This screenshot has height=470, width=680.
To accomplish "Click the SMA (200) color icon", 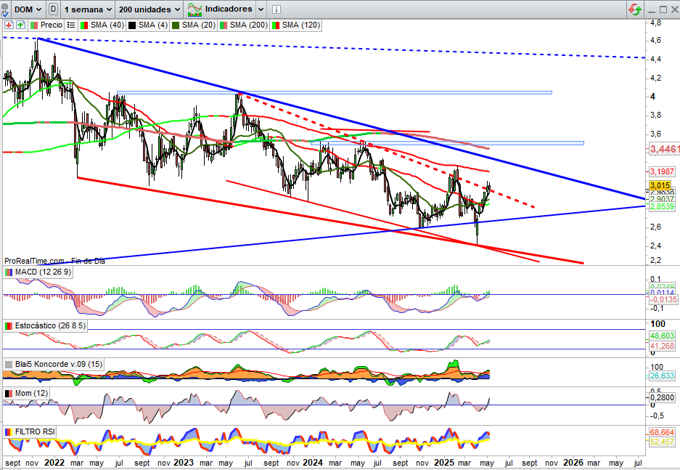I will click(223, 25).
